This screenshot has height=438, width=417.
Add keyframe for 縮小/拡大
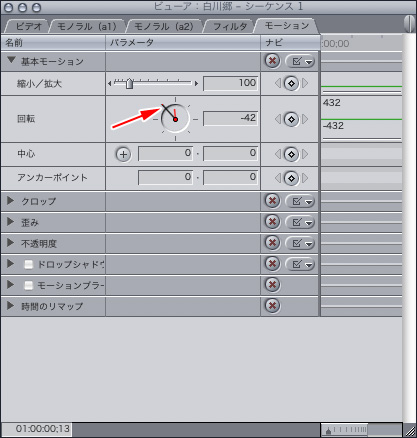point(291,83)
